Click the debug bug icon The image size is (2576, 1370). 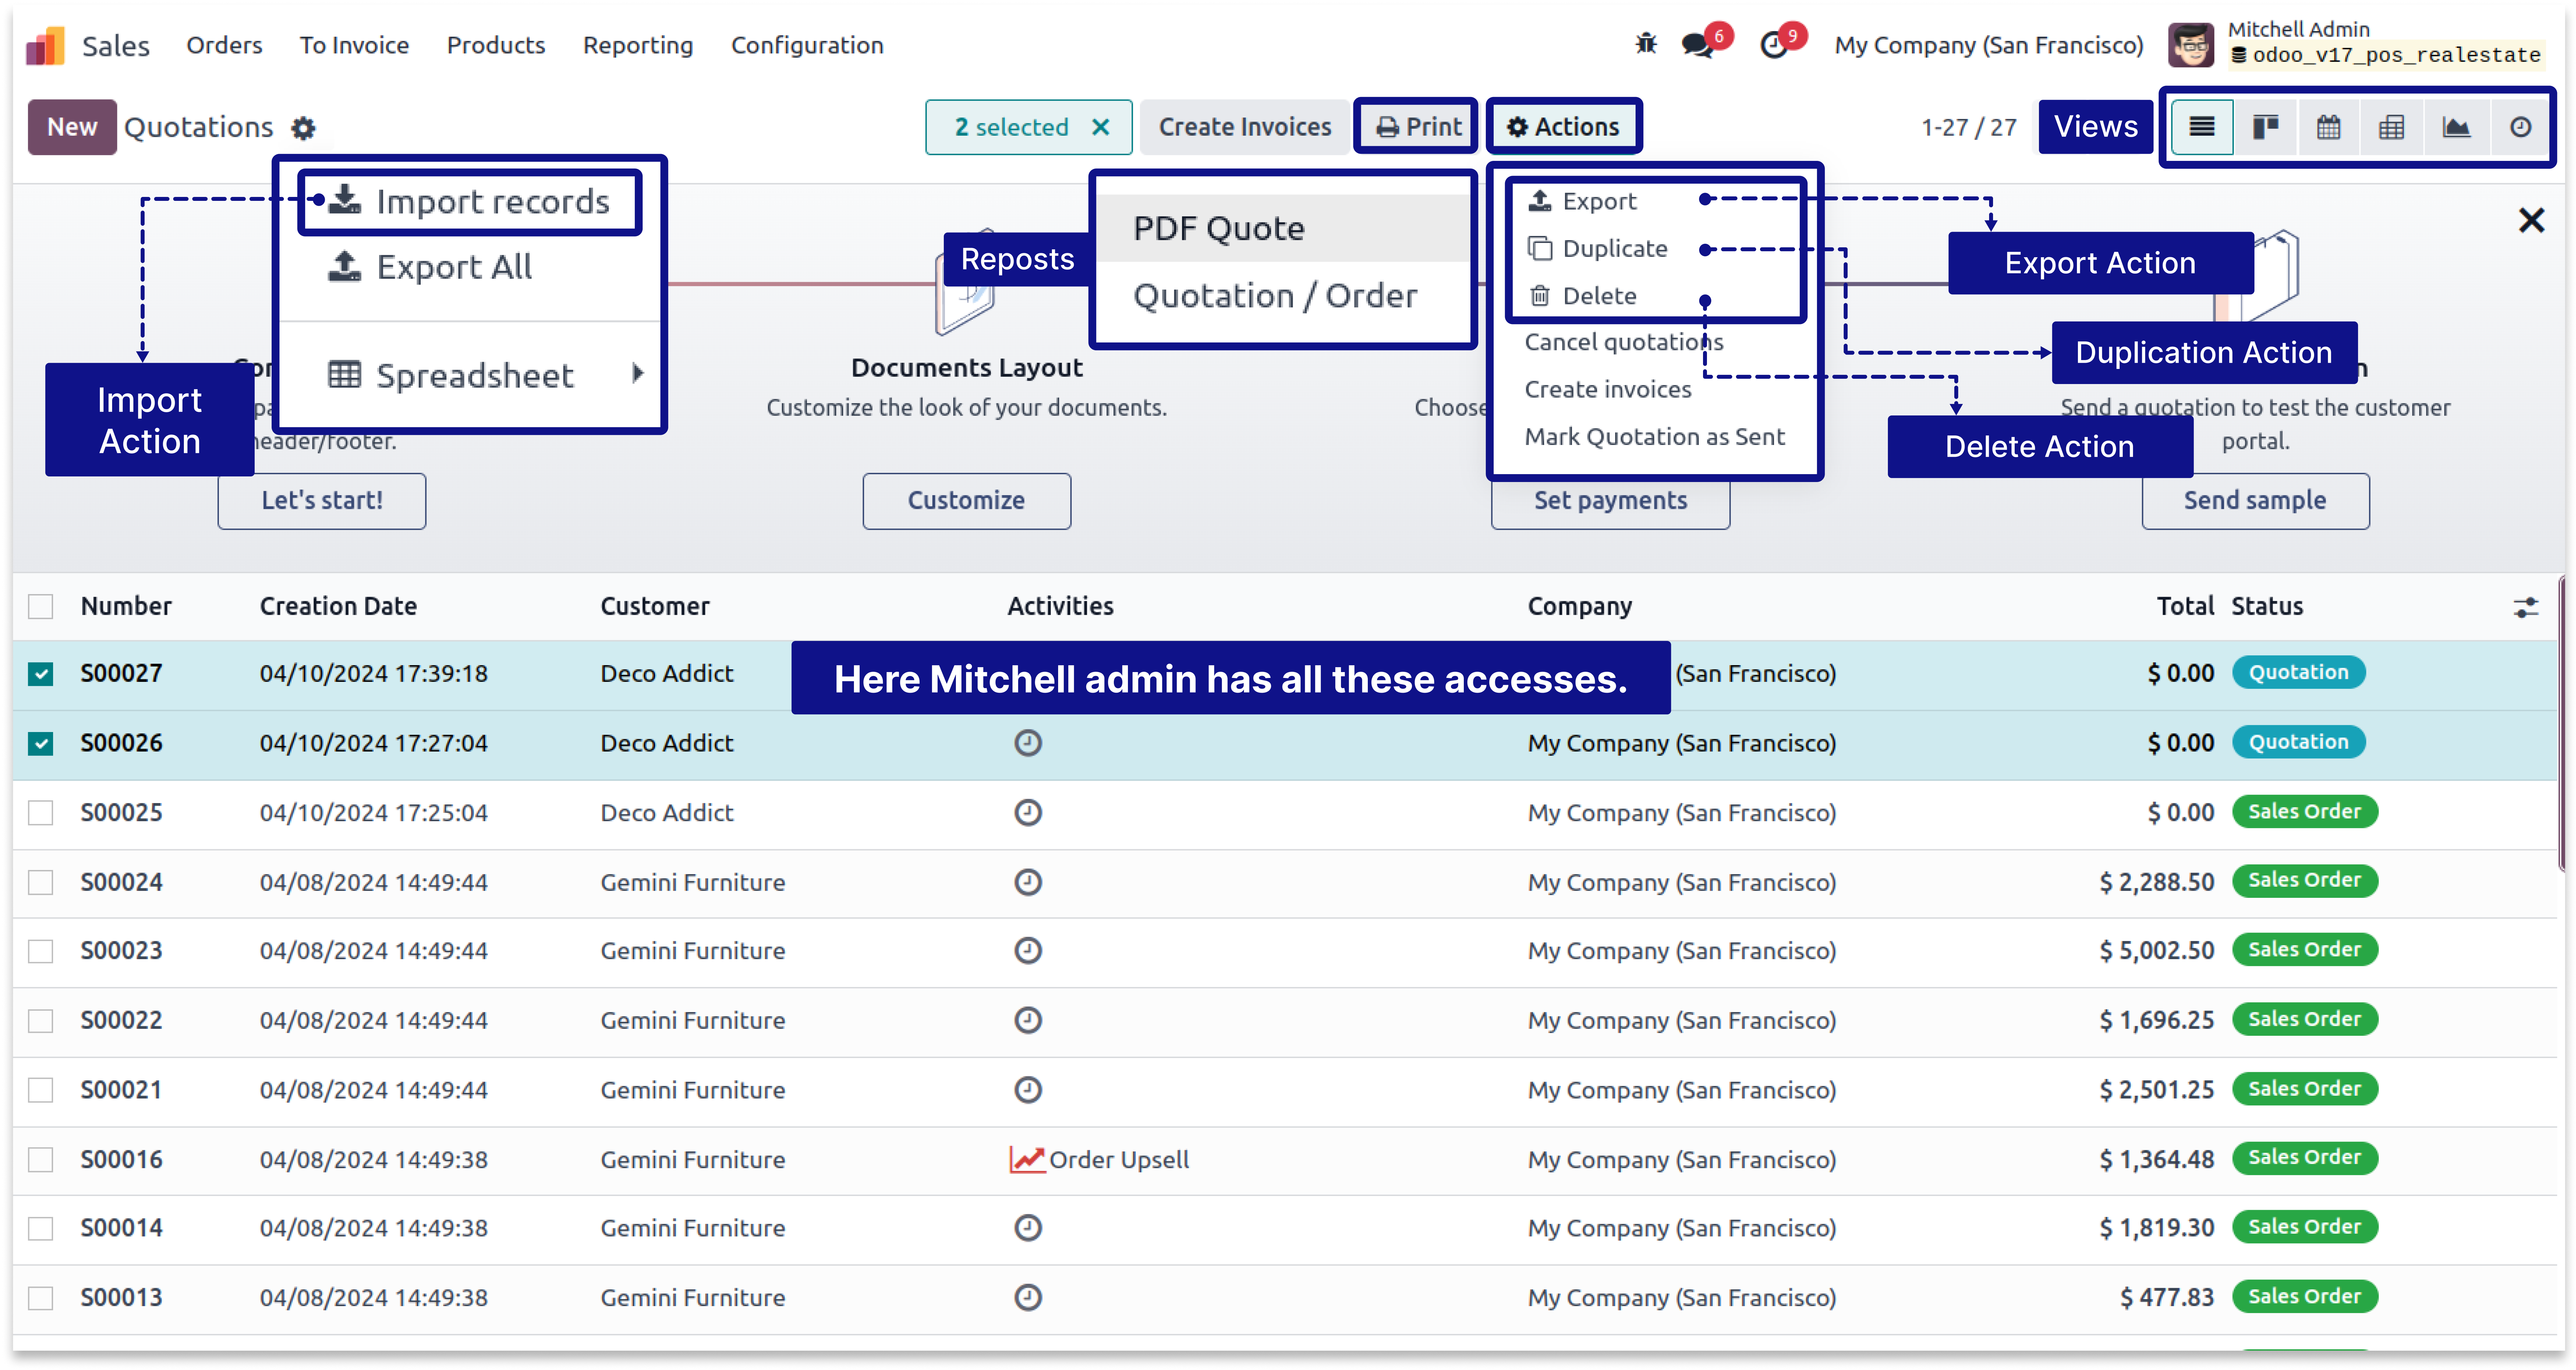1646,44
